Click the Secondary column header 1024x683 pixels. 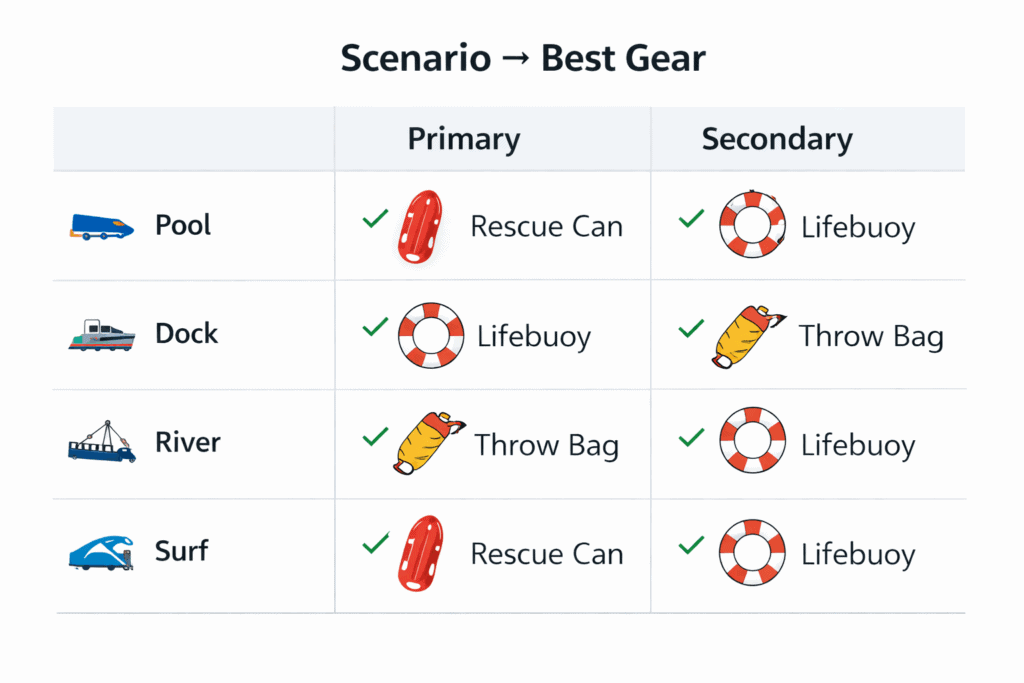[x=777, y=139]
